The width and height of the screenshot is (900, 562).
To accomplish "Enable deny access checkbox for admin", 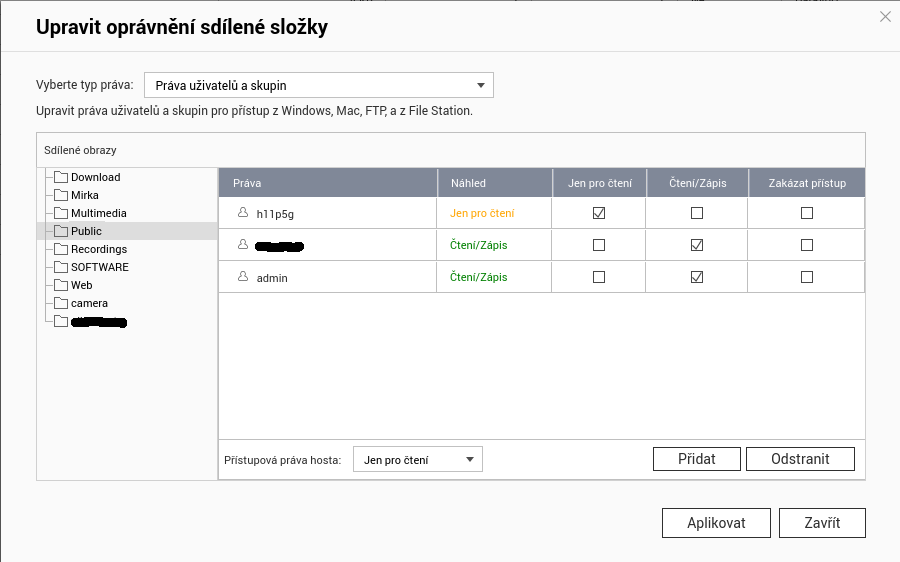I will (807, 277).
